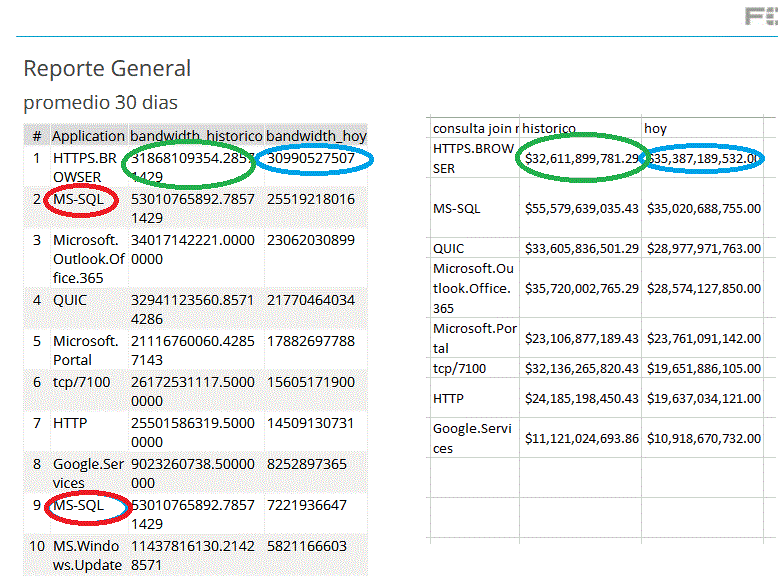Click the value 8252897365 in row 8
Screen dimensions: 778x585
coord(307,464)
